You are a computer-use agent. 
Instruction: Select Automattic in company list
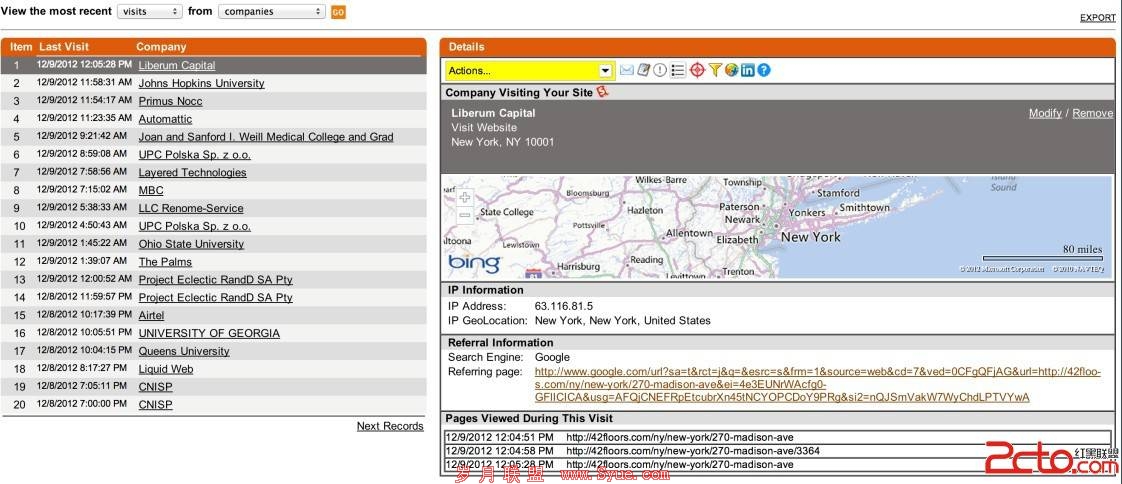165,119
